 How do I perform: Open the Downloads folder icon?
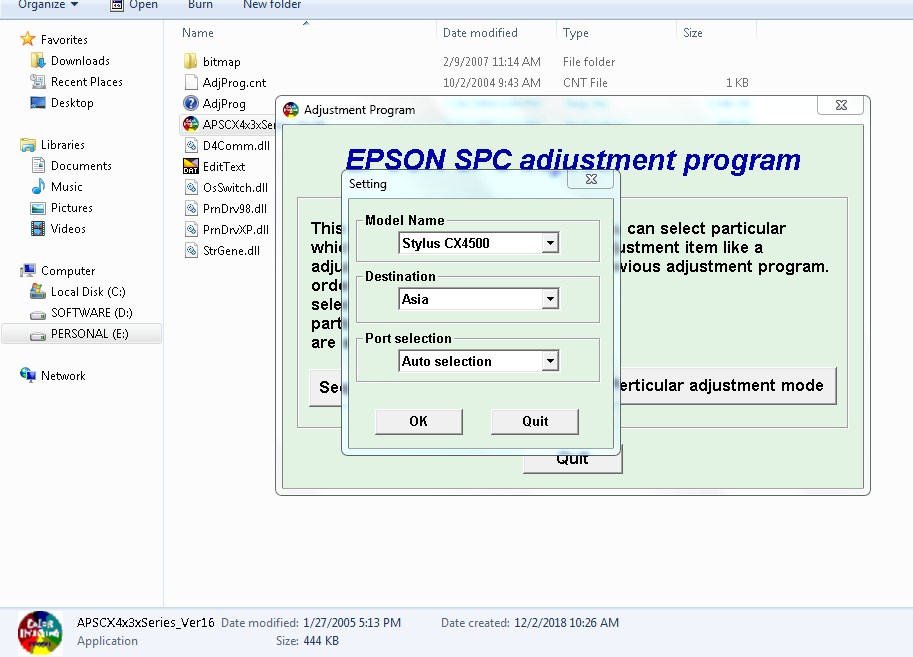pos(38,61)
